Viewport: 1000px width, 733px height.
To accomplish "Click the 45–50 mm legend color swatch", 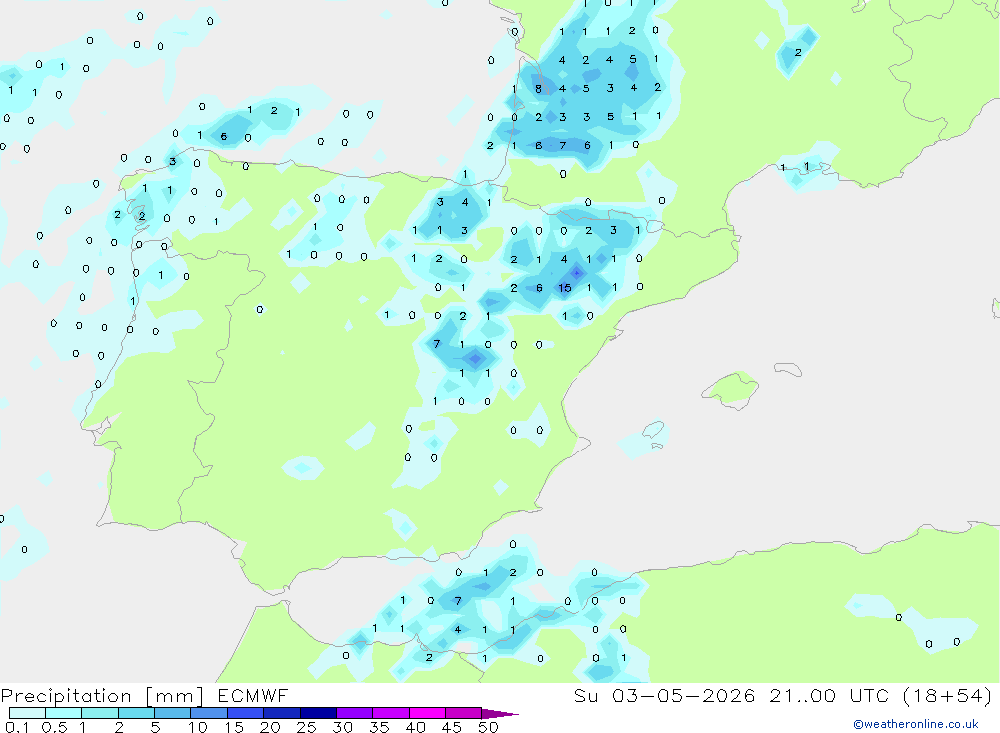I will (x=464, y=713).
